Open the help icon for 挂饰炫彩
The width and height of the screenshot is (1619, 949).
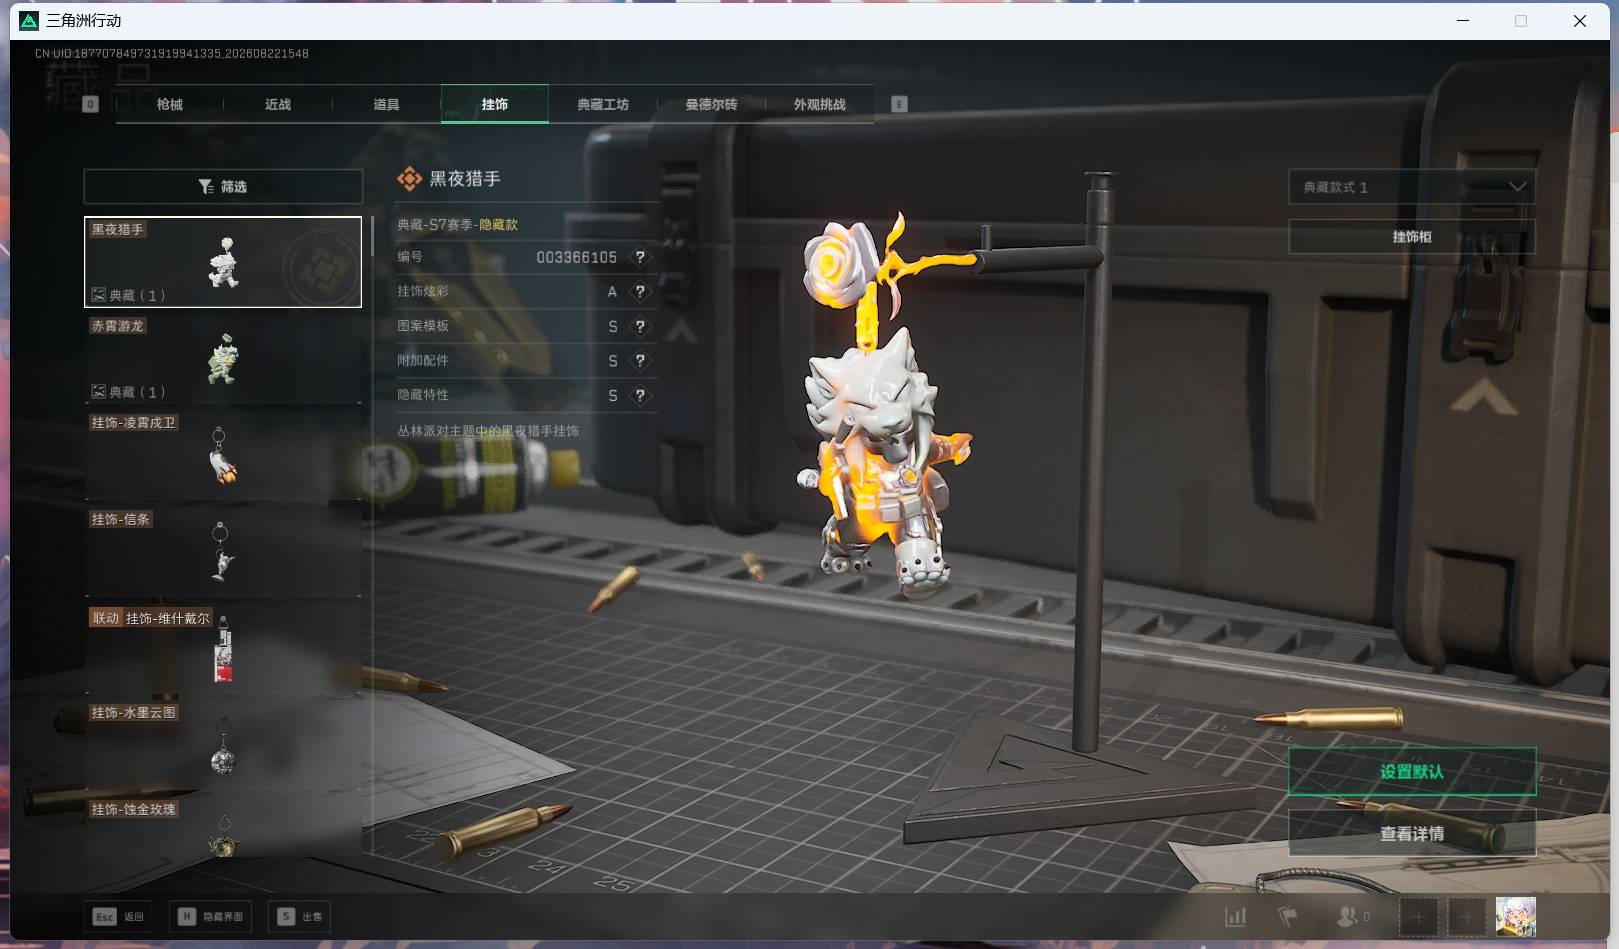(x=640, y=292)
